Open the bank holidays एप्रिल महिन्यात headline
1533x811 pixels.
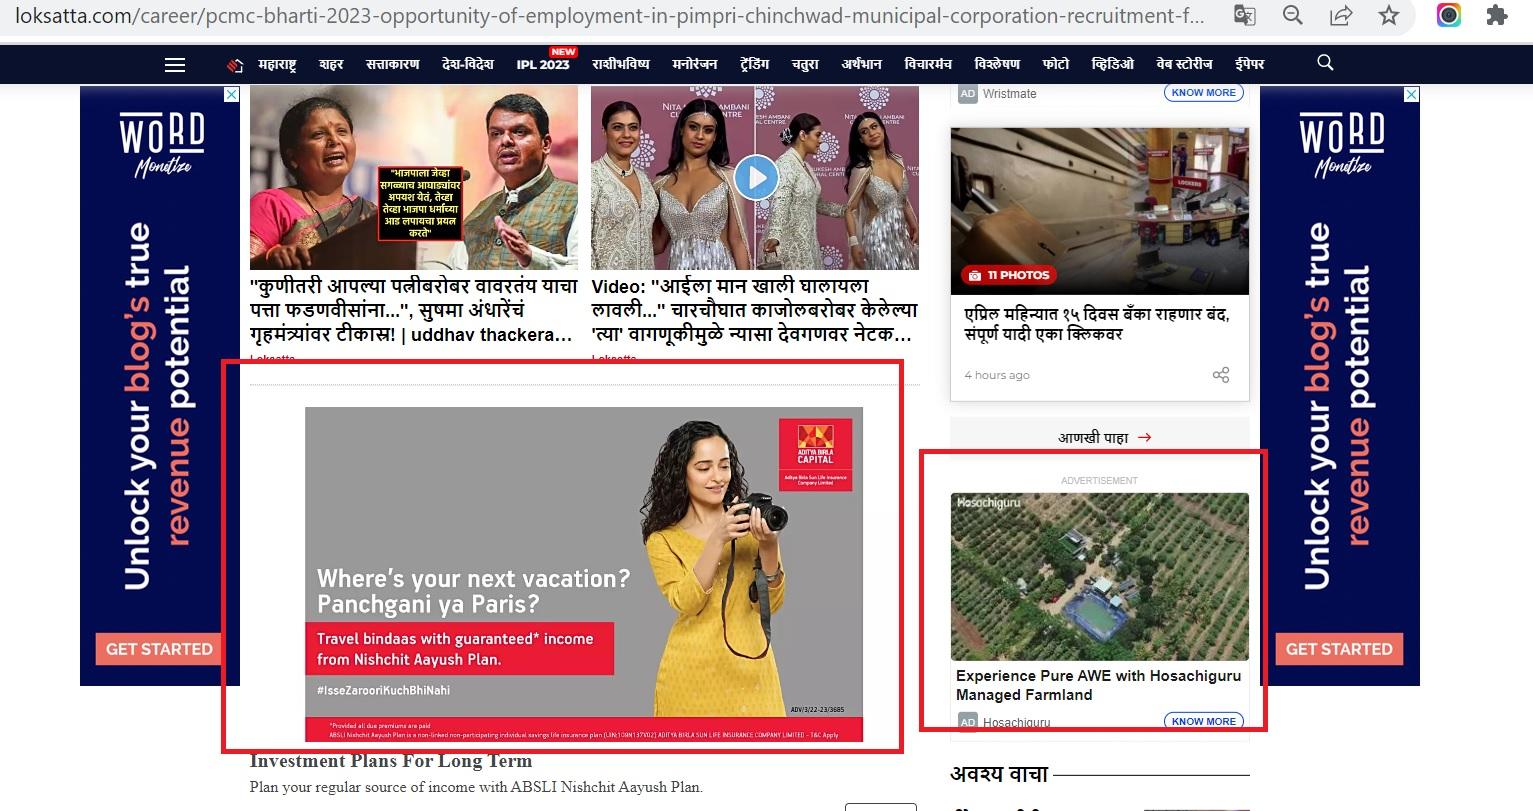(x=1097, y=324)
